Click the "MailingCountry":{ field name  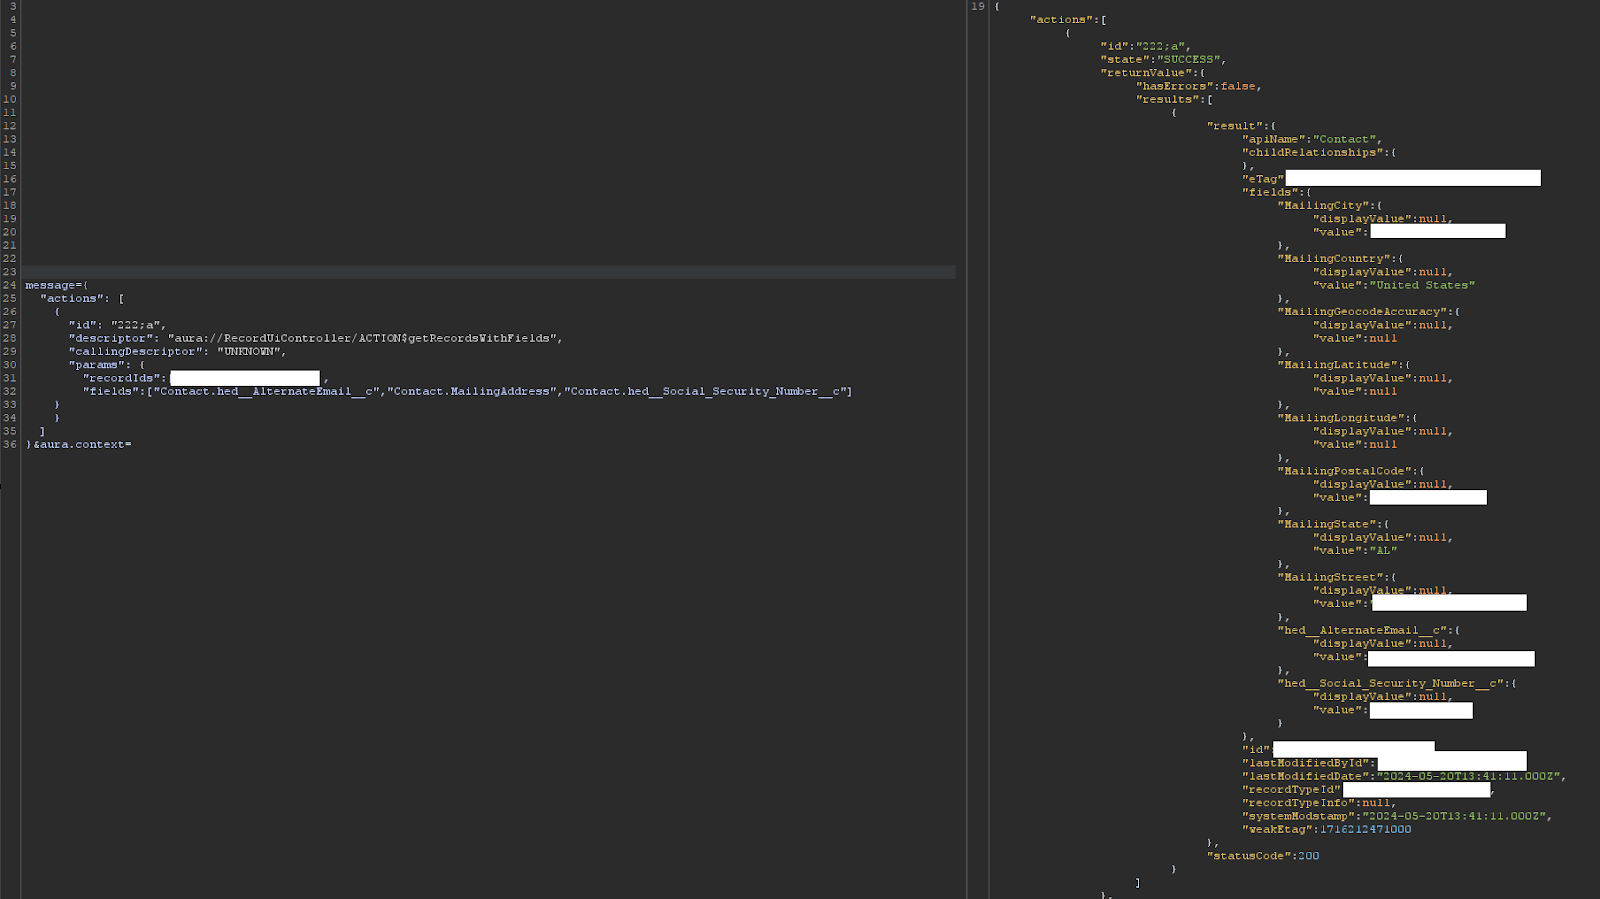point(1340,258)
